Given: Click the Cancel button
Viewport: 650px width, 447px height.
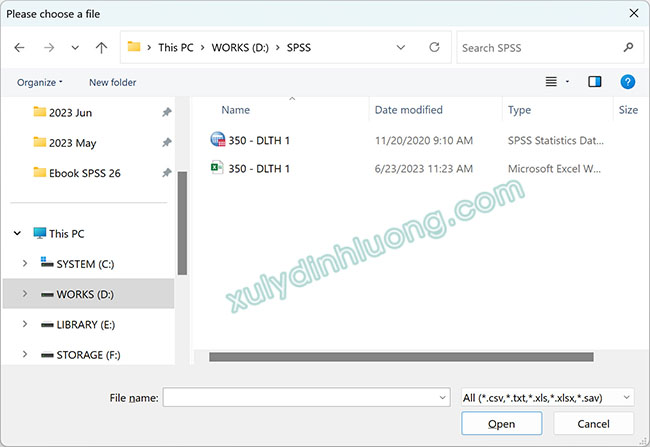Looking at the screenshot, I should click(593, 424).
